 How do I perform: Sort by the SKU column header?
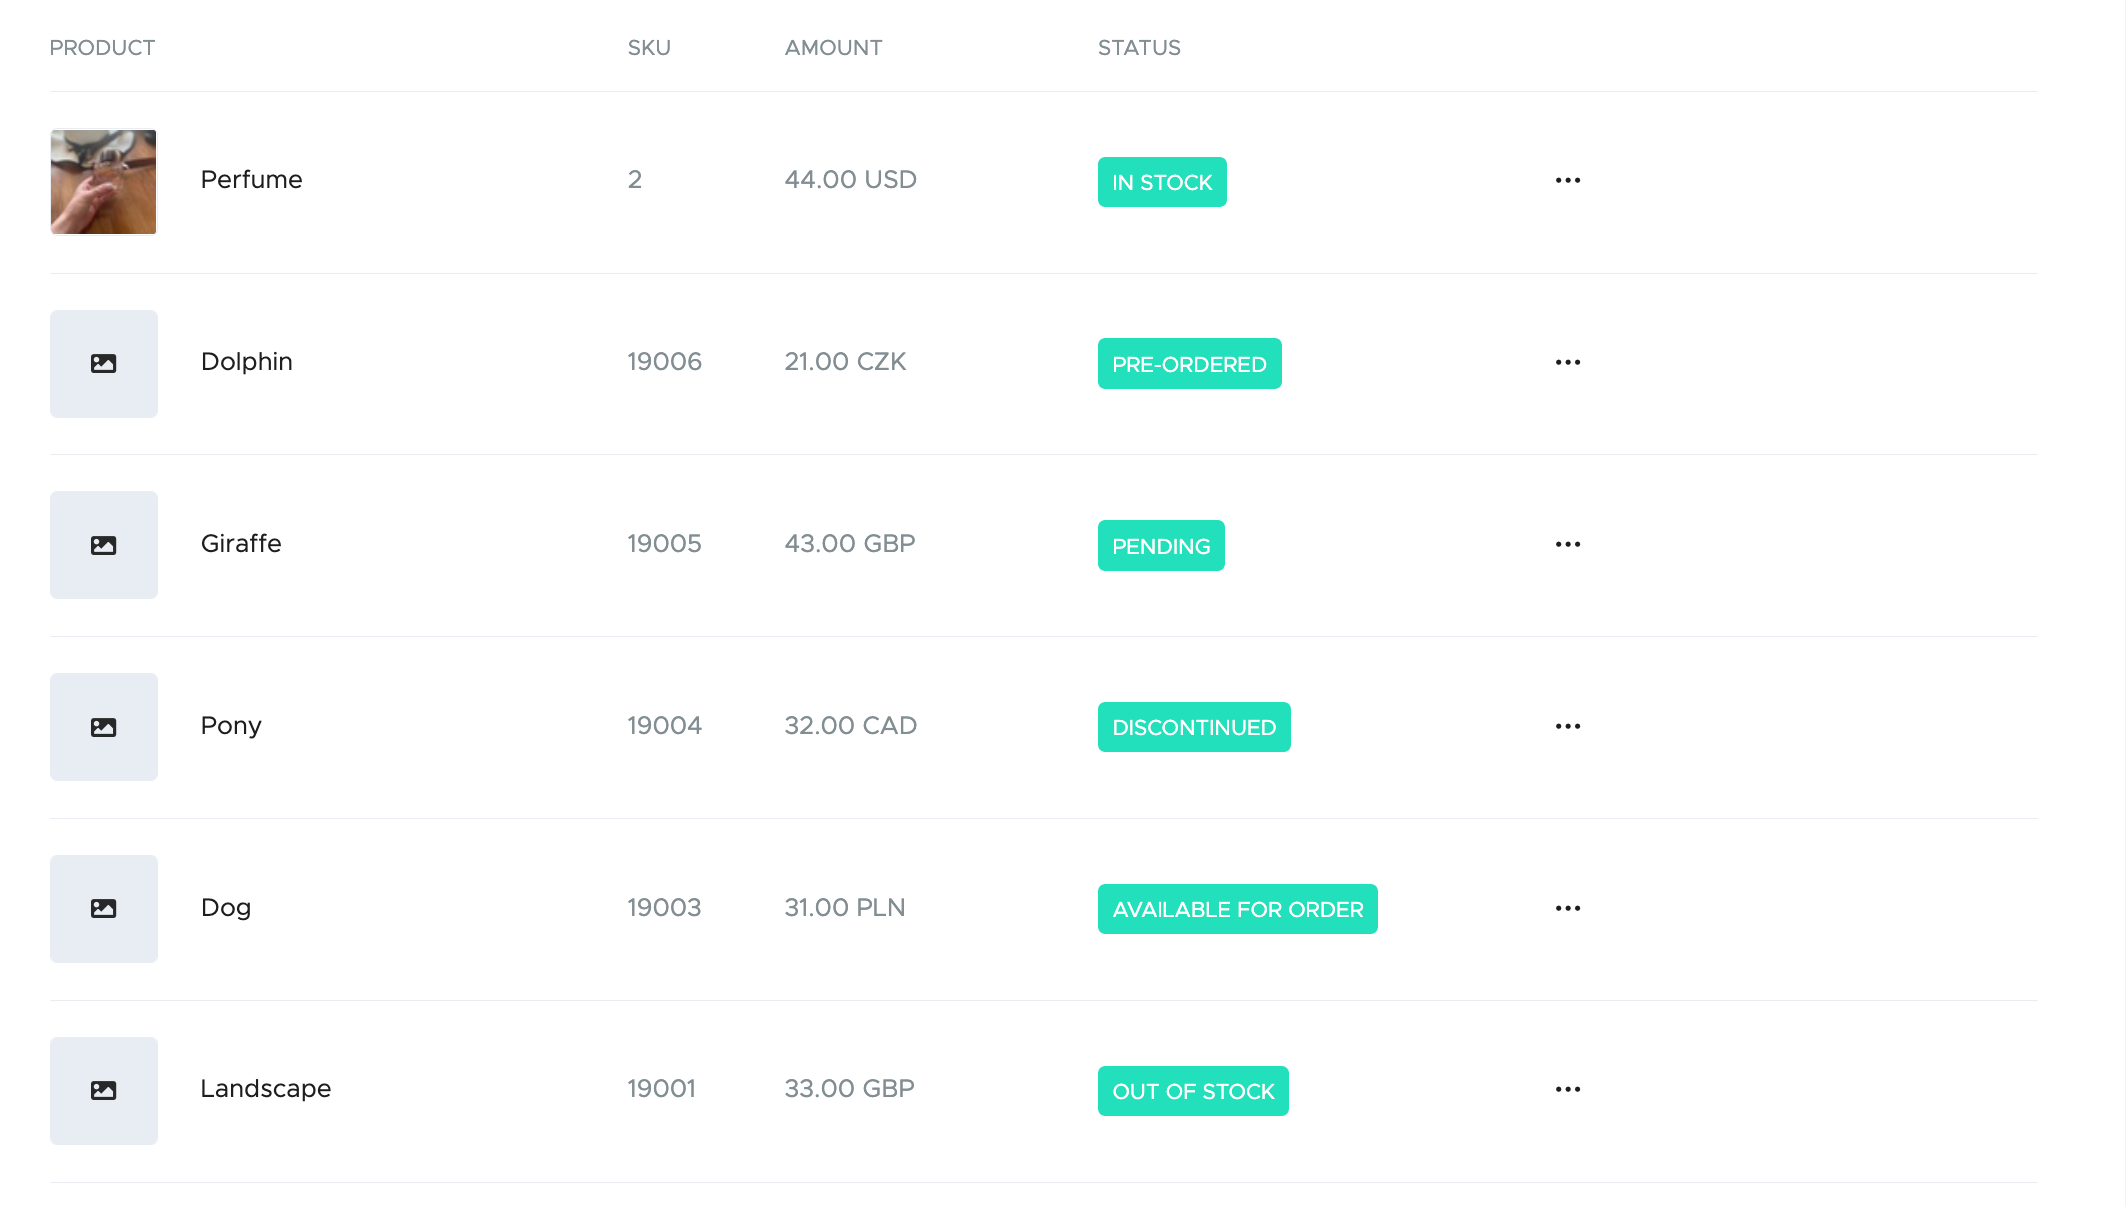[649, 48]
